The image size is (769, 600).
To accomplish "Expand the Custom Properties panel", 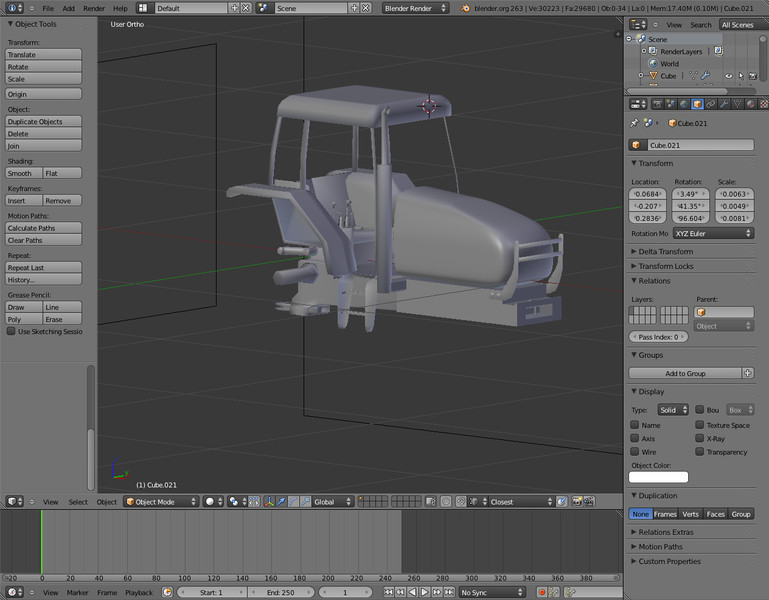I will 669,561.
